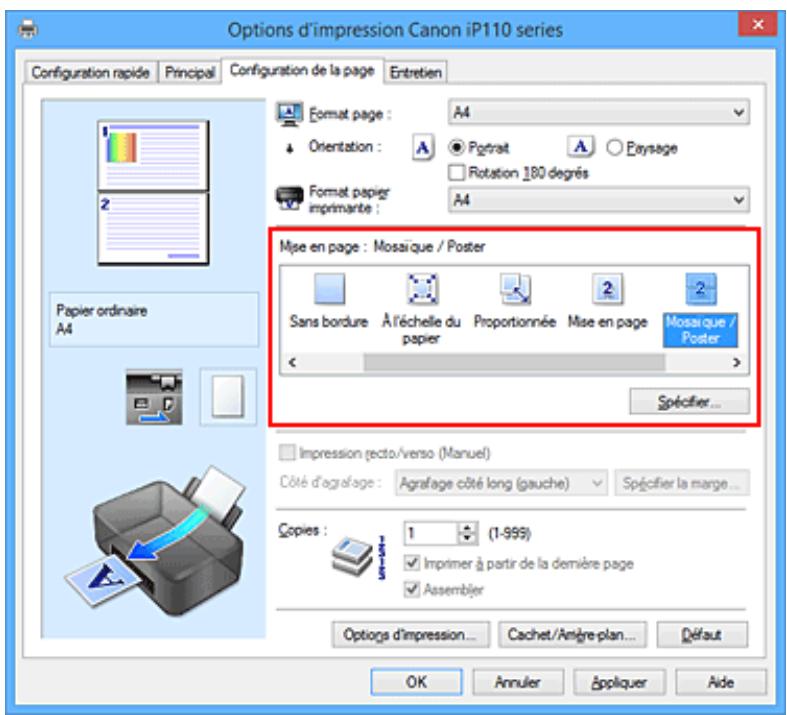Increase copies with the up spinner arrow
The image size is (787, 715).
tap(467, 528)
